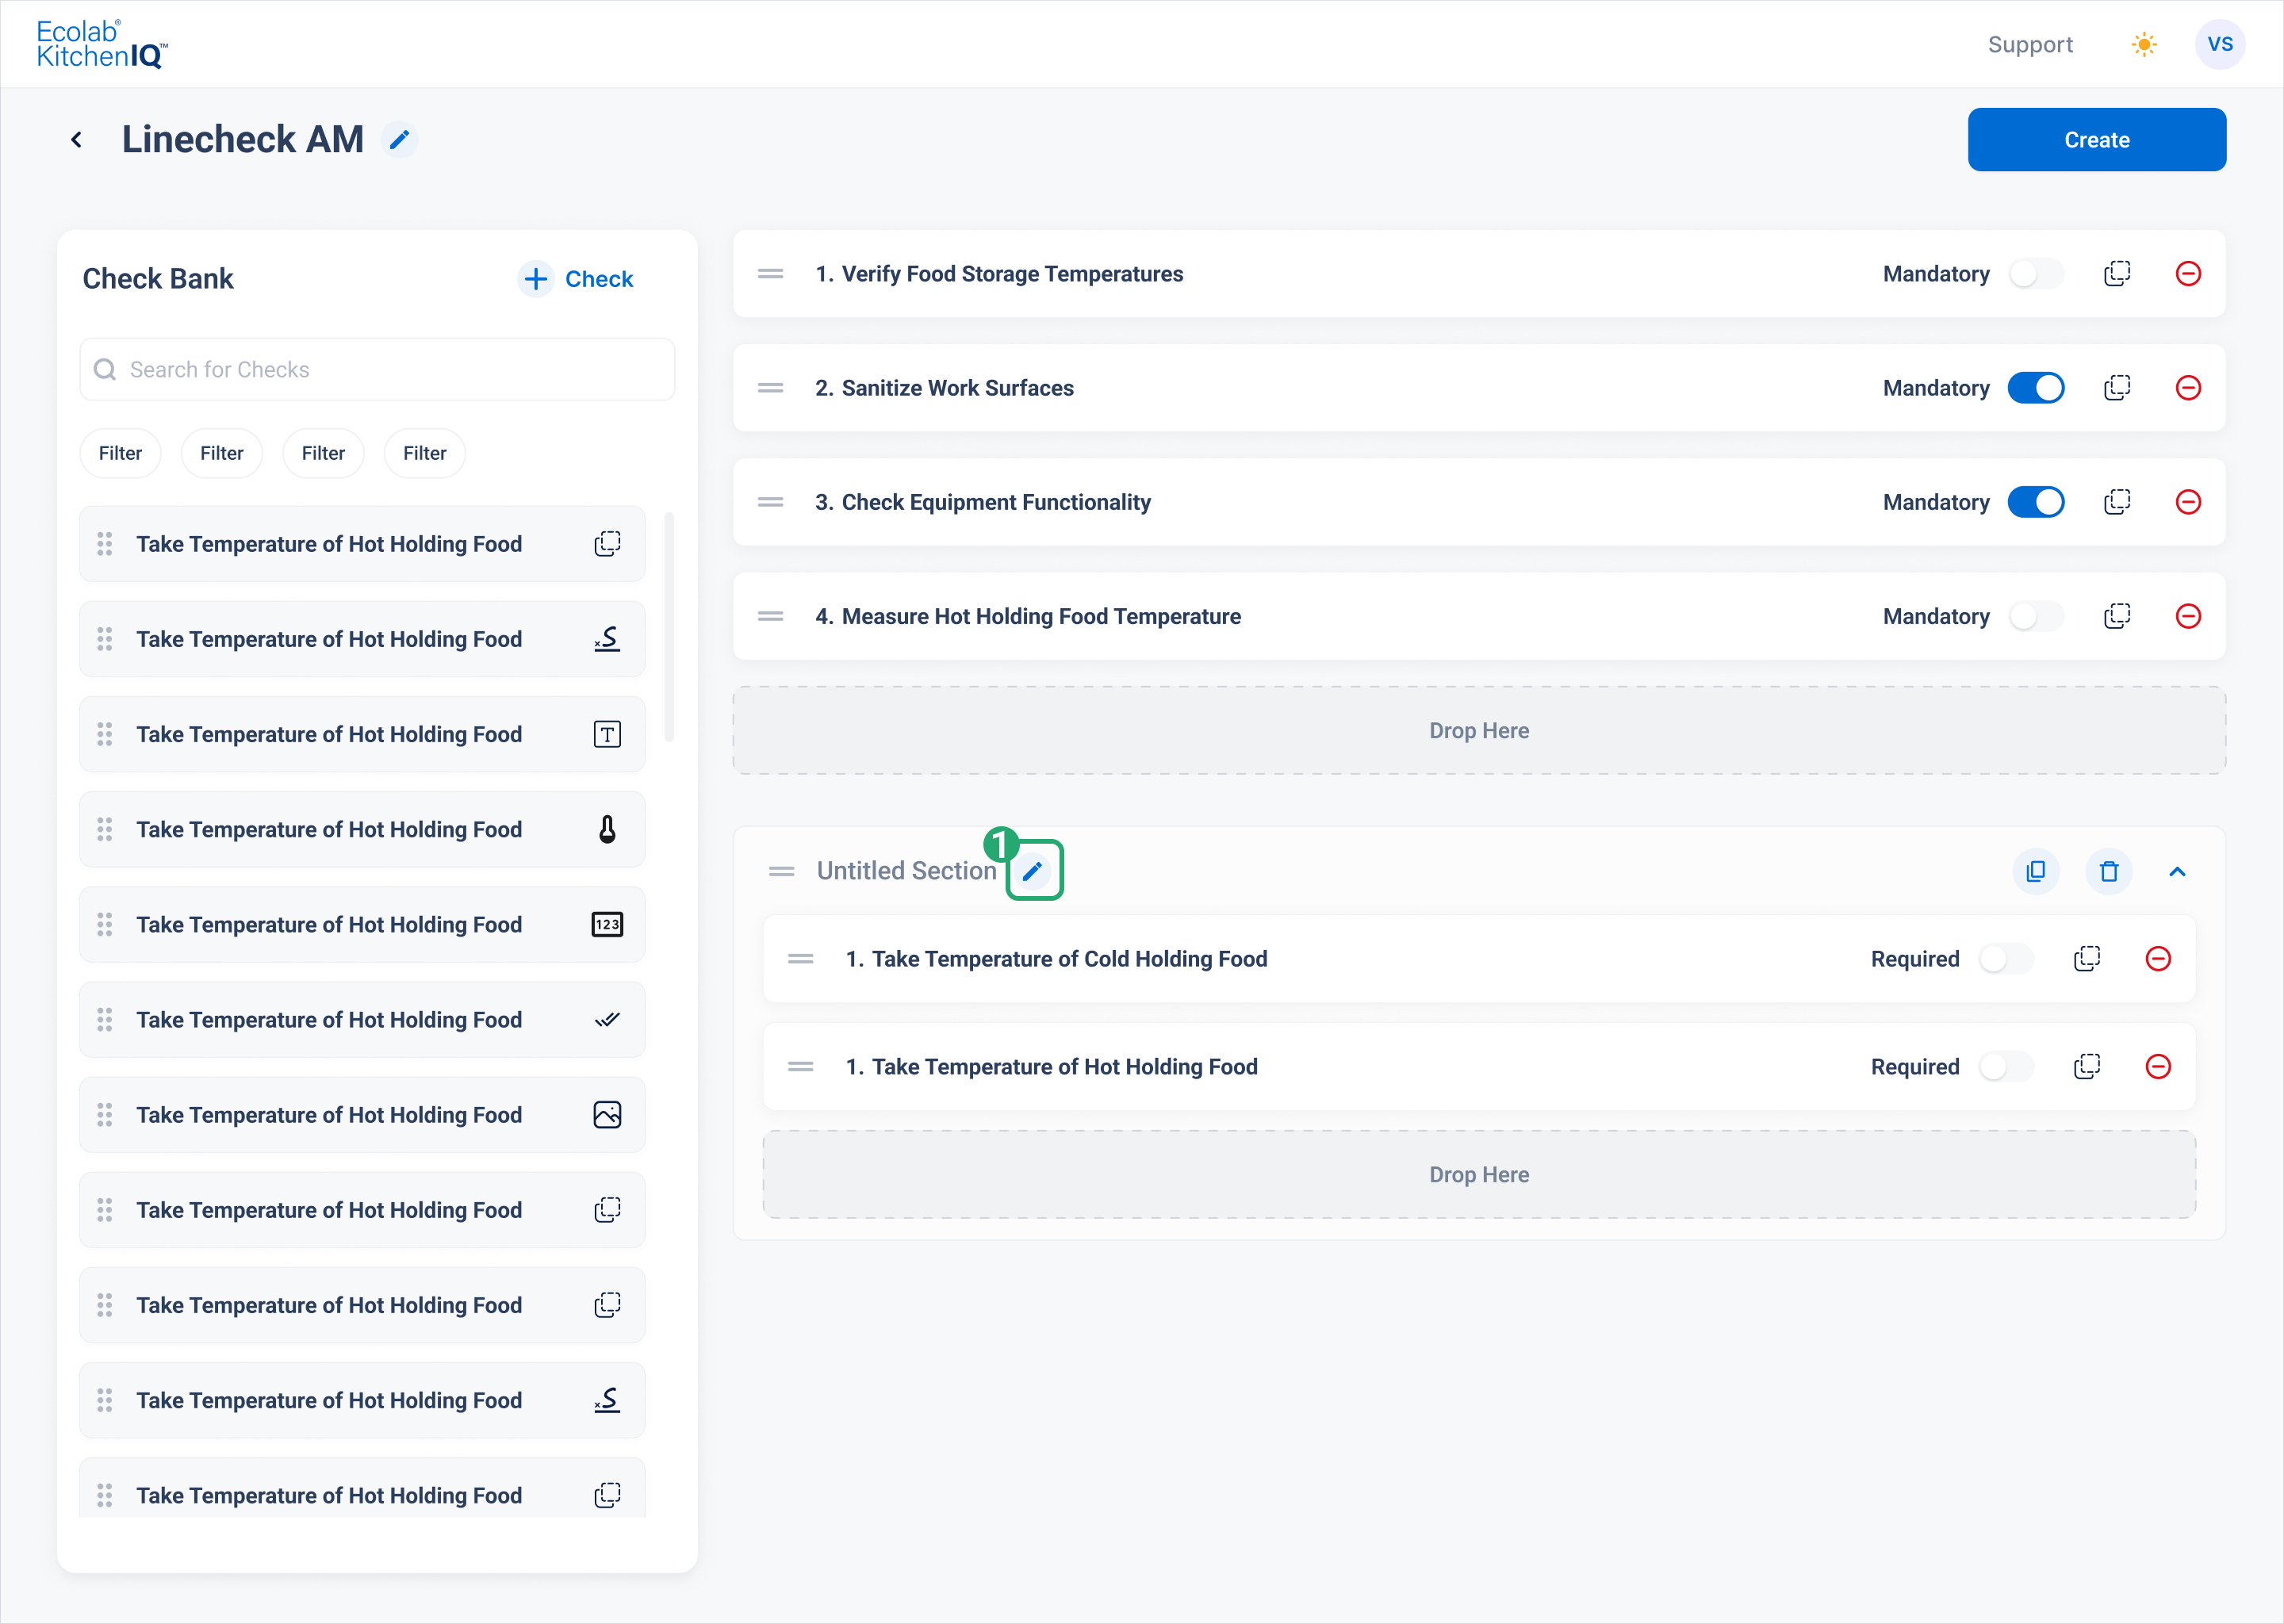This screenshot has height=1624, width=2284.
Task: Click the thermometer-type icon in Check Bank
Action: [607, 829]
